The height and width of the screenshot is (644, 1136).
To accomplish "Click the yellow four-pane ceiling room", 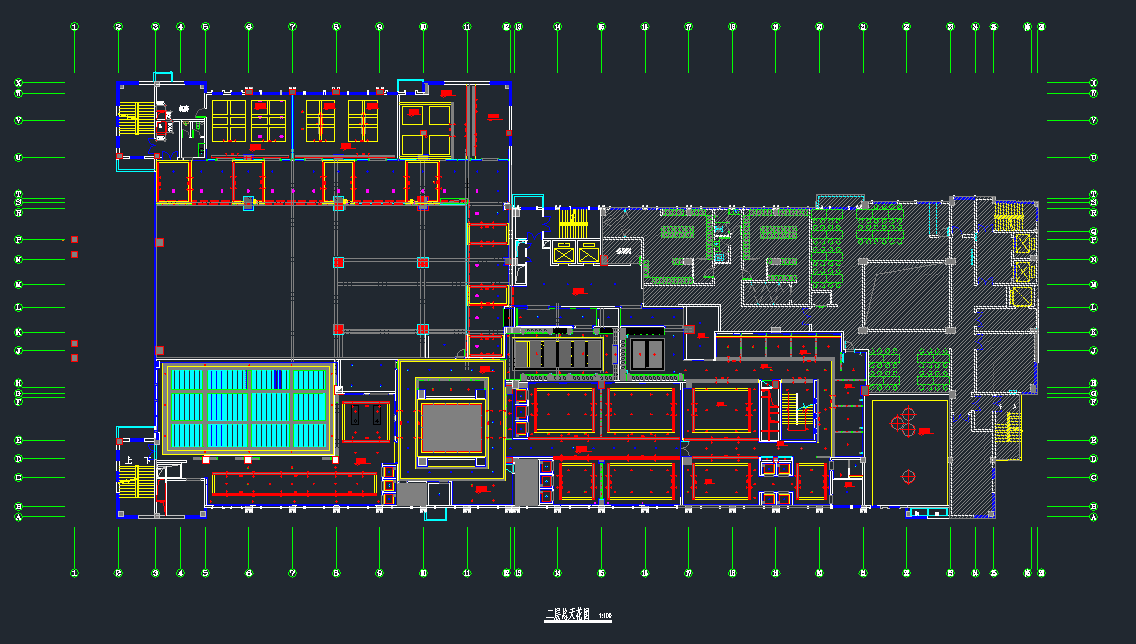I will click(x=426, y=130).
